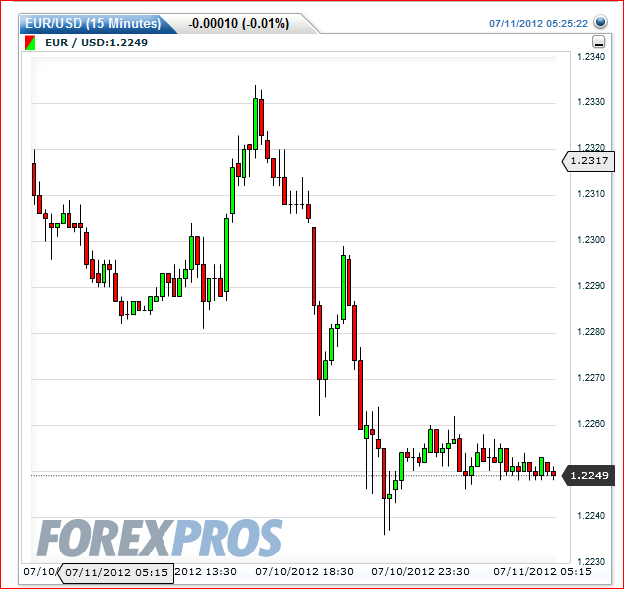This screenshot has width=624, height=589.
Task: Click the current price 1.2249 marker
Action: (x=588, y=475)
